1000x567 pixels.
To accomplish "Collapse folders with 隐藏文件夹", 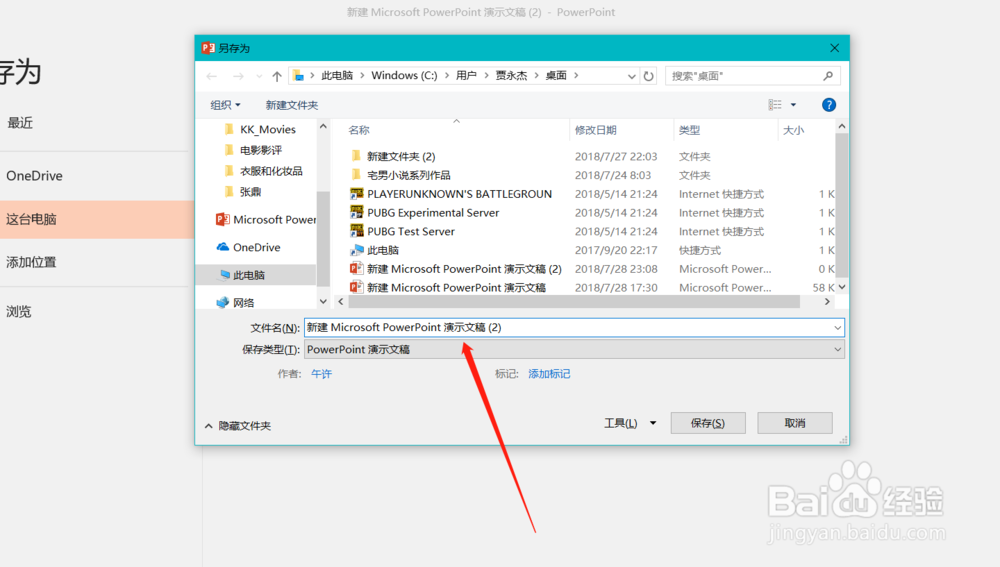I will (238, 425).
